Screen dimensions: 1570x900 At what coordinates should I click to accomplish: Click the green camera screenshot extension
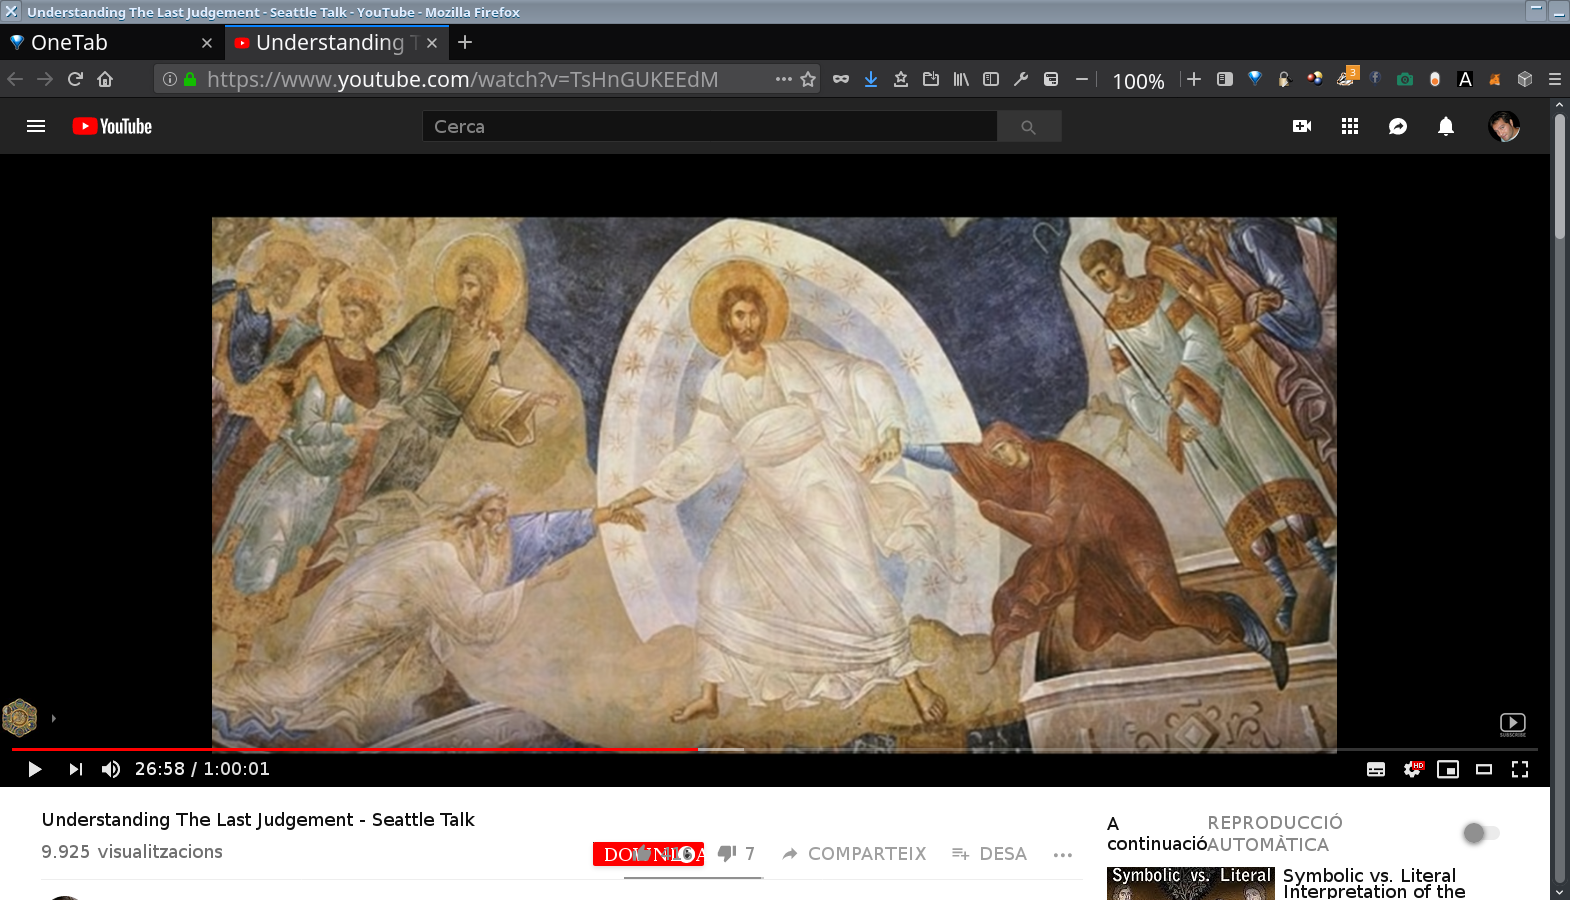[1405, 79]
